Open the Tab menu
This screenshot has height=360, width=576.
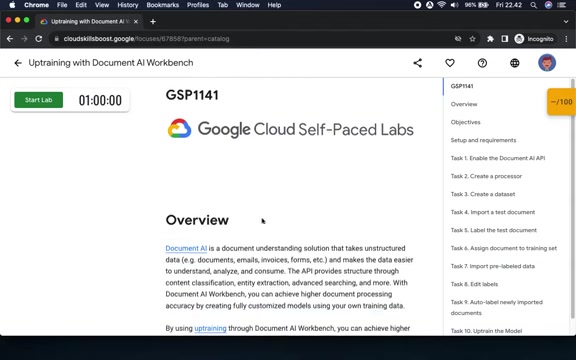pos(223,5)
